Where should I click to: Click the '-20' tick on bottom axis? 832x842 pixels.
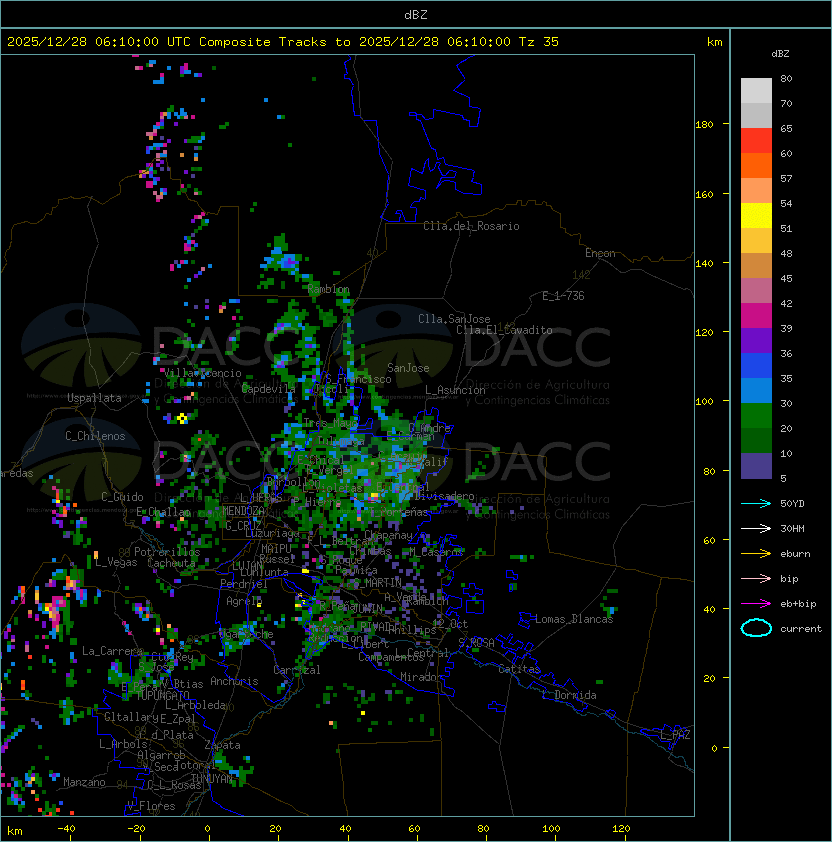click(136, 829)
